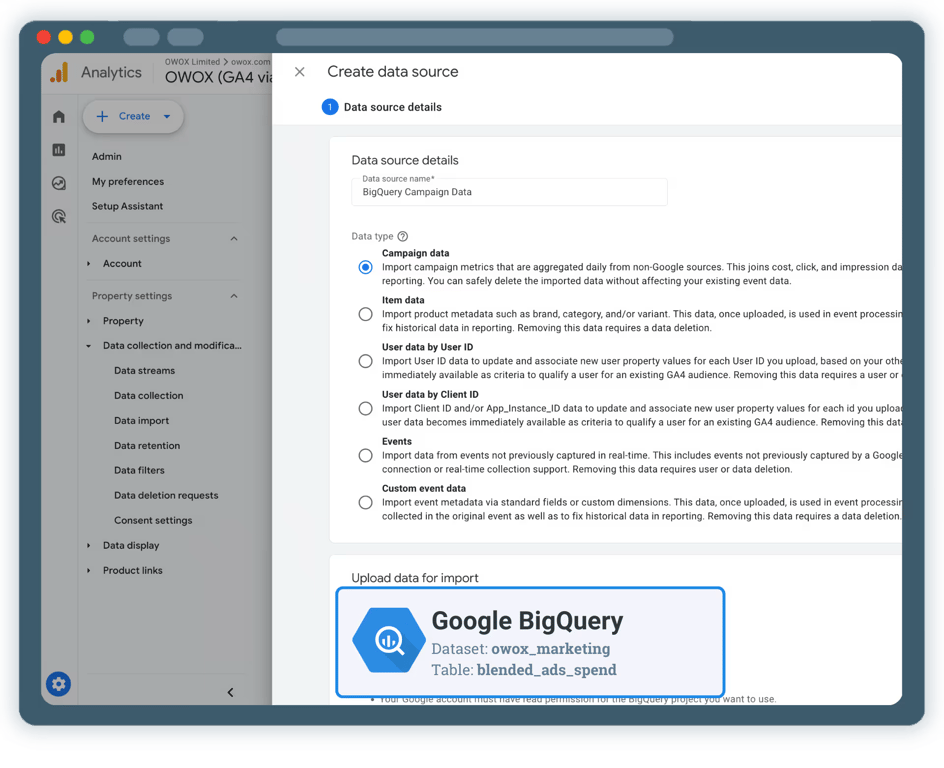Collapse the Property settings section chevron
The width and height of the screenshot is (944, 768).
[x=234, y=296]
